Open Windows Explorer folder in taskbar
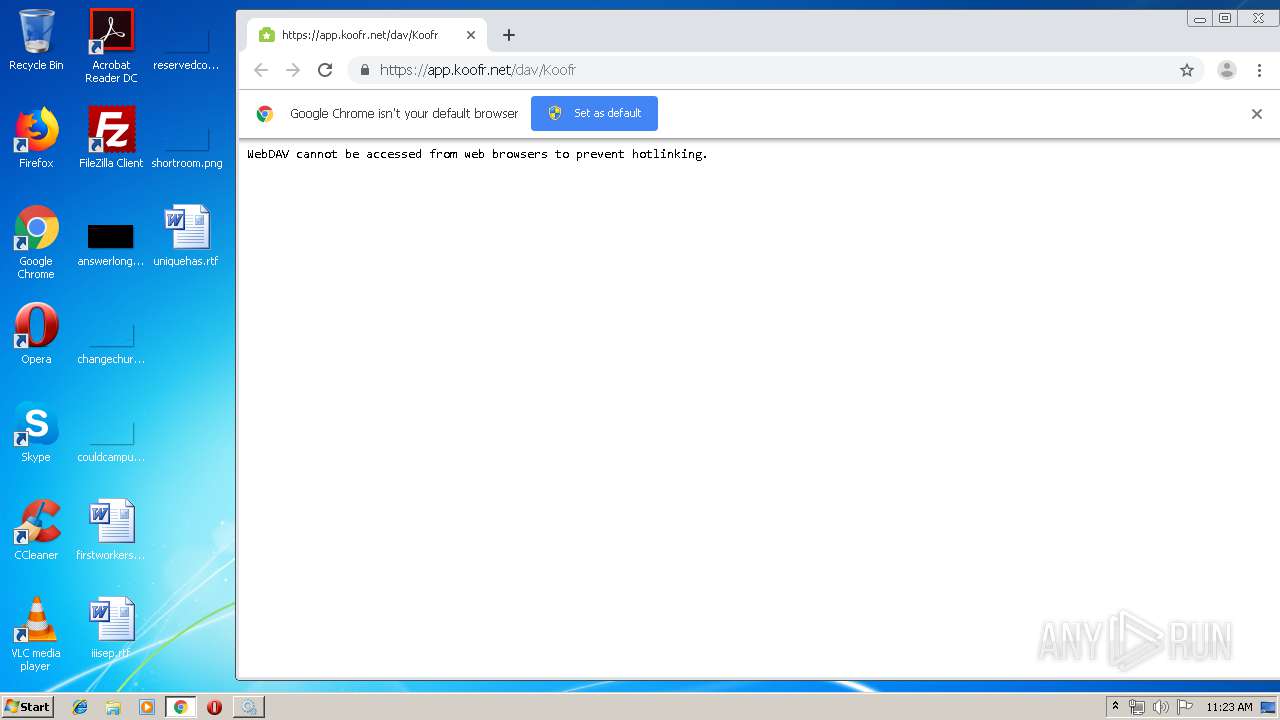This screenshot has height=720, width=1280. point(113,707)
